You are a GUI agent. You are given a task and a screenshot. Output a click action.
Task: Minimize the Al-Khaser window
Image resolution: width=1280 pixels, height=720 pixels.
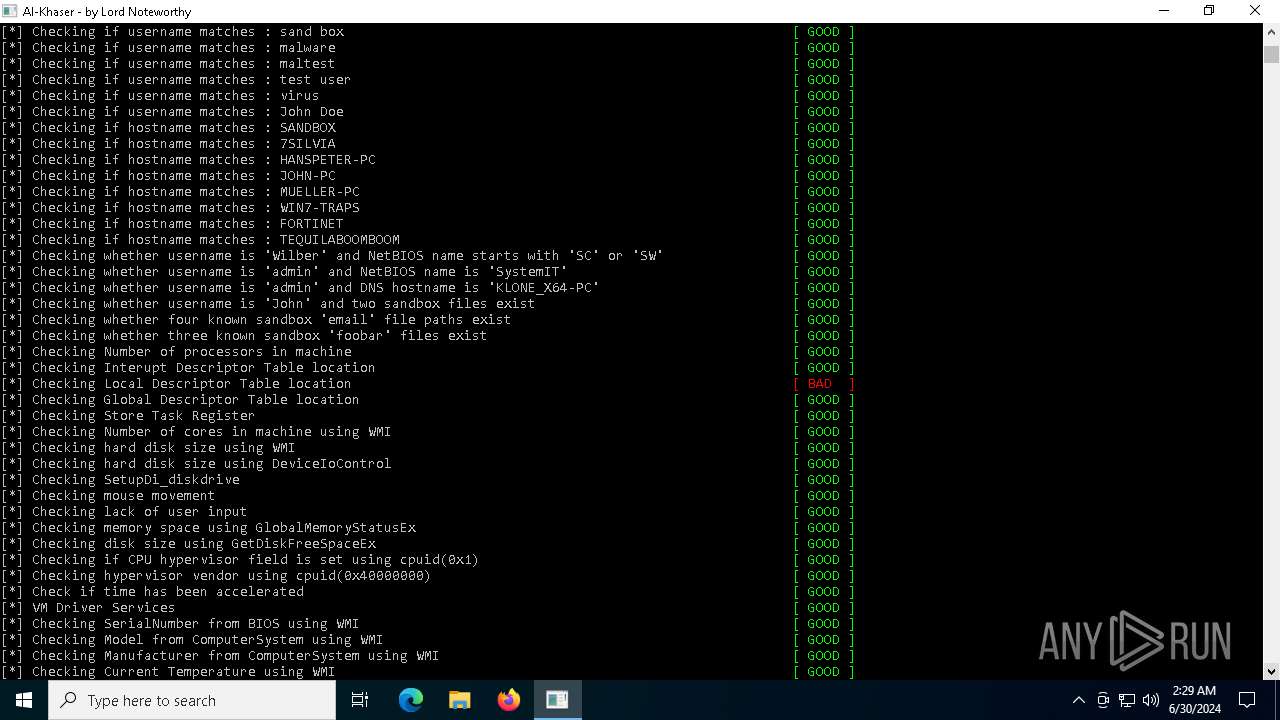[1163, 11]
